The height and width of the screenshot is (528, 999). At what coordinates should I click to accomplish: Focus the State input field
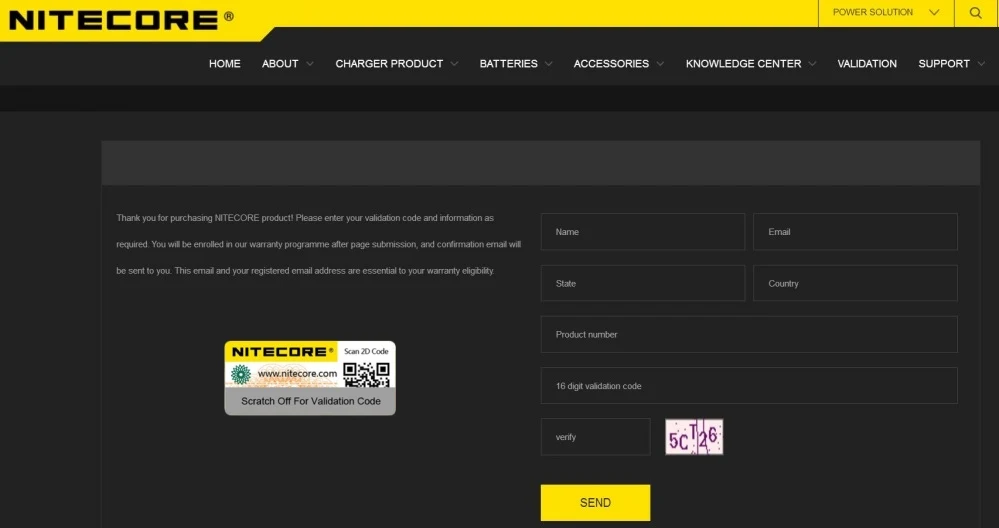click(x=643, y=283)
